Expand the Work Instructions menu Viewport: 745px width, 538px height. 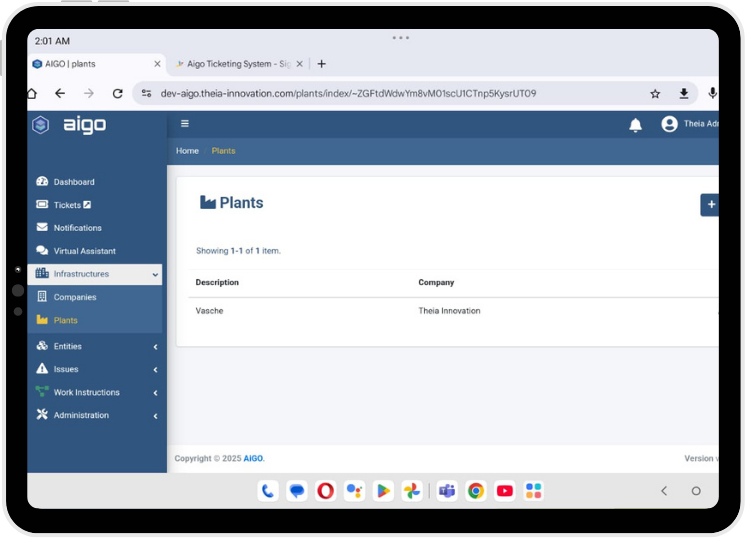pos(95,393)
